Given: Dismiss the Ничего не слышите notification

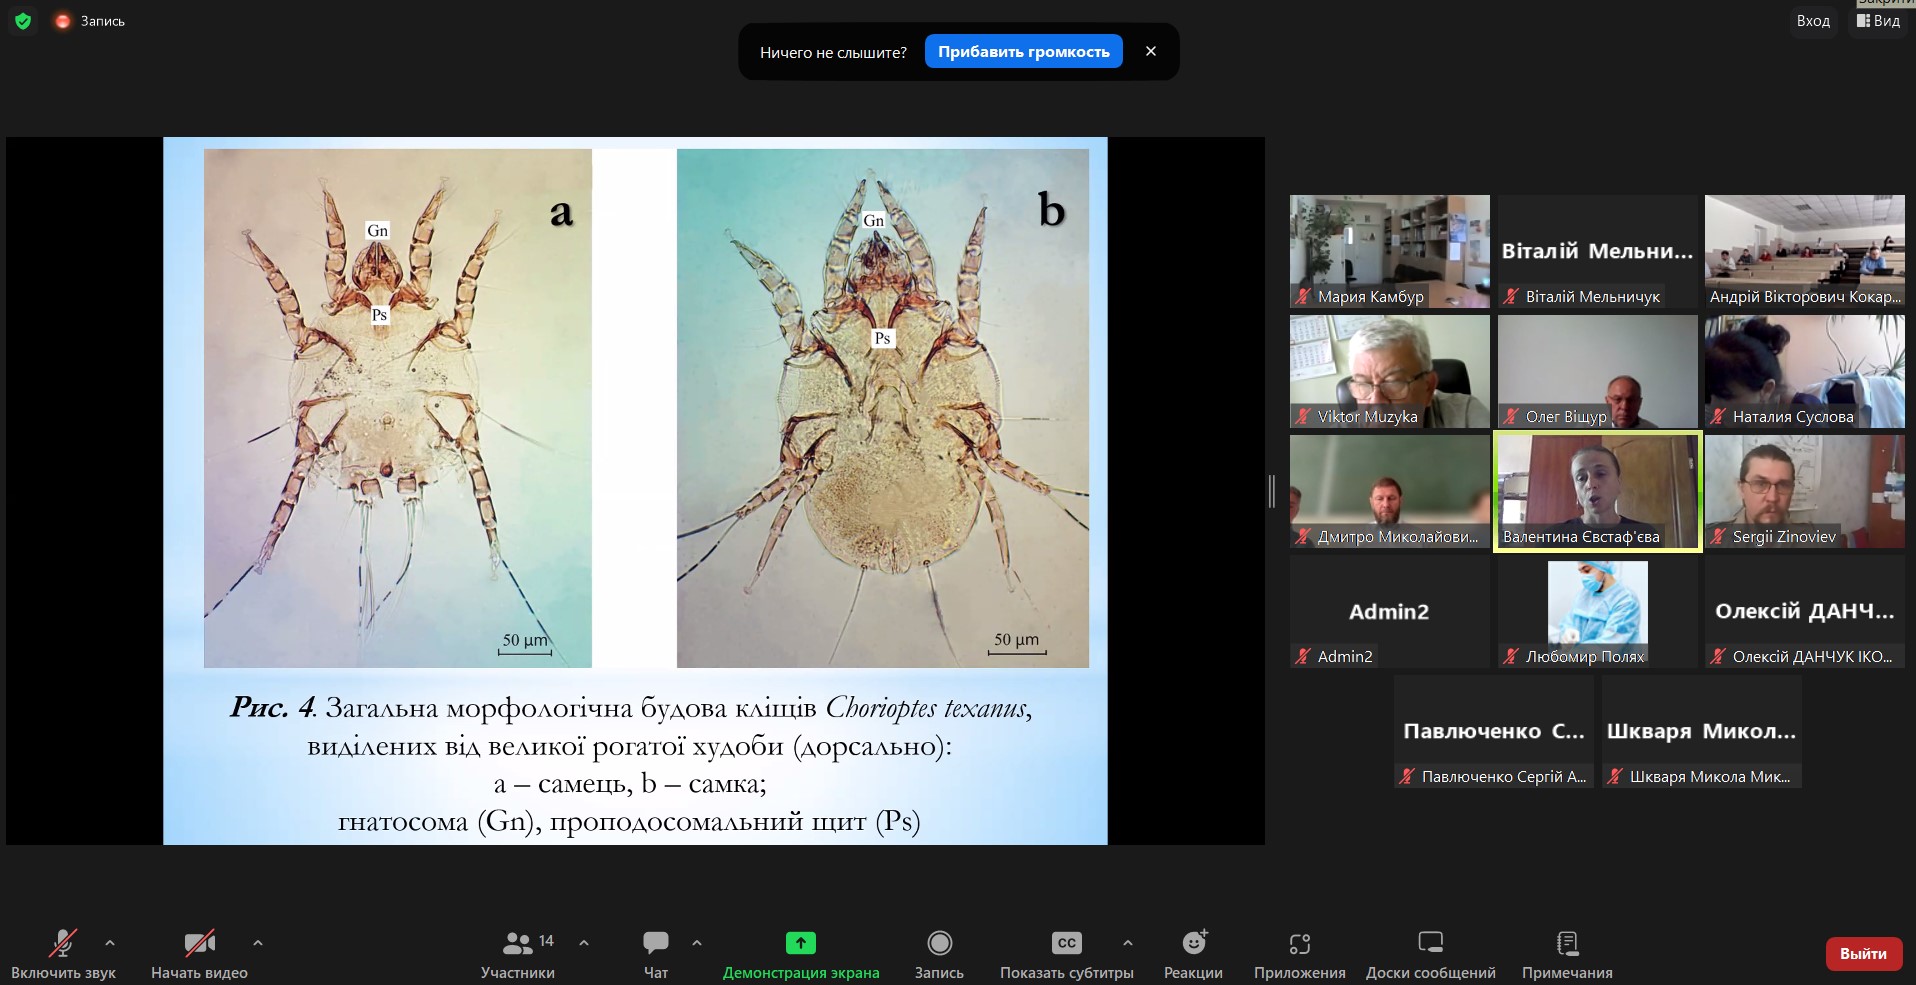Looking at the screenshot, I should click(x=1151, y=51).
